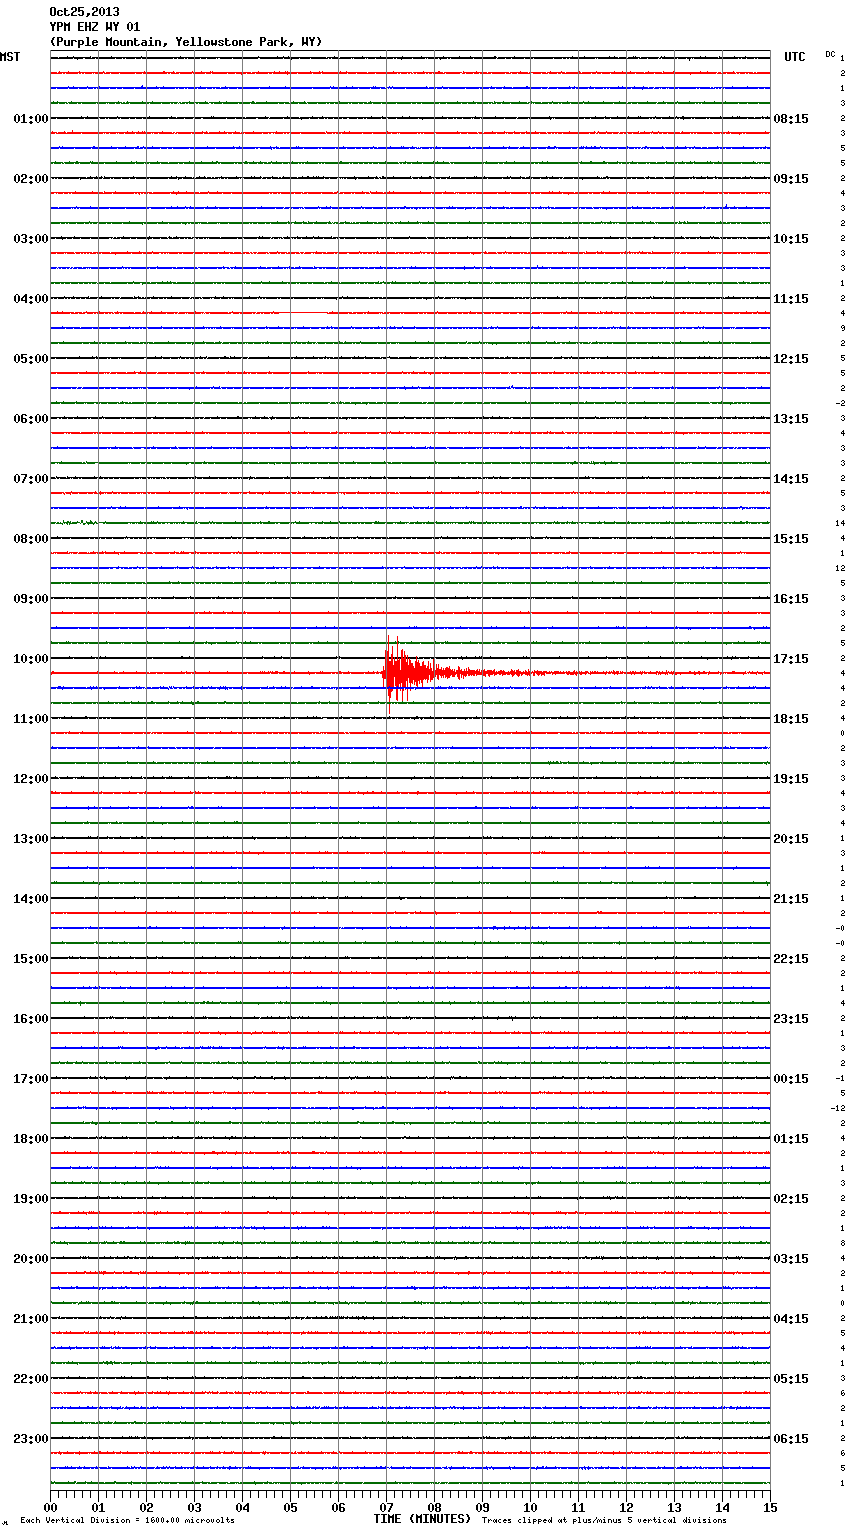Select minute 15 on the bottom axis
Image resolution: width=850 pixels, height=1534 pixels.
click(770, 1507)
